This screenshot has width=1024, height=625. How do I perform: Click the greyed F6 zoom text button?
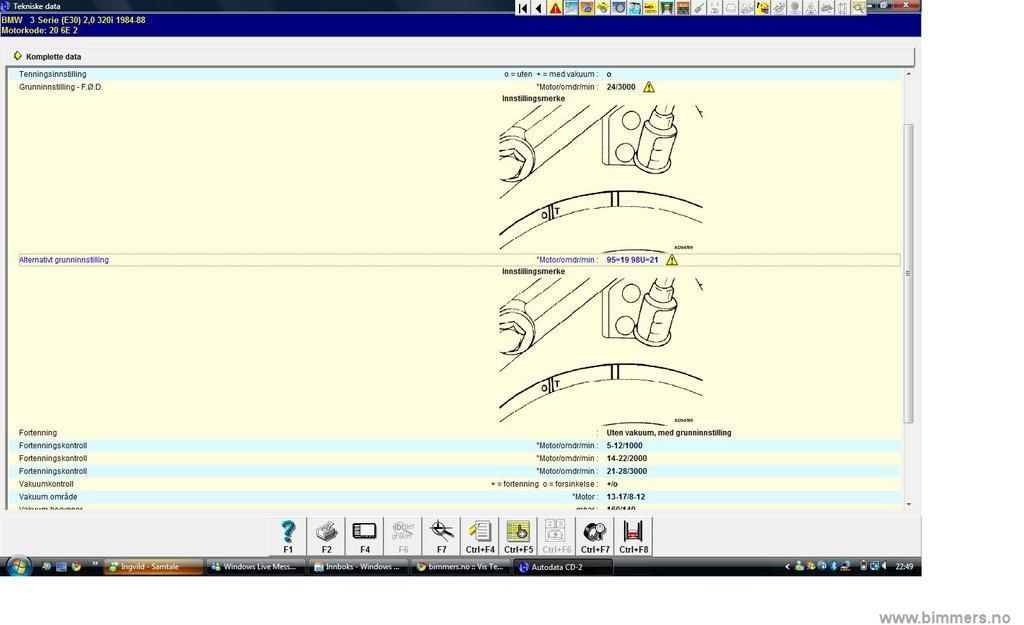403,536
